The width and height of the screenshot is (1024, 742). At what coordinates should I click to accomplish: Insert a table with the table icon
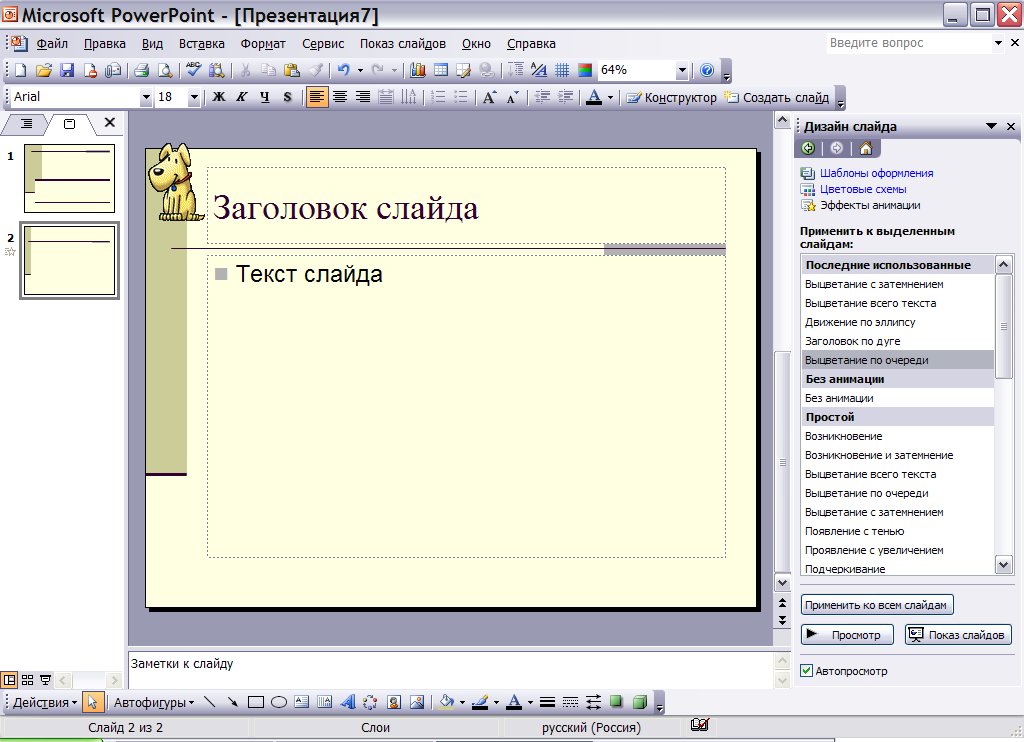441,70
